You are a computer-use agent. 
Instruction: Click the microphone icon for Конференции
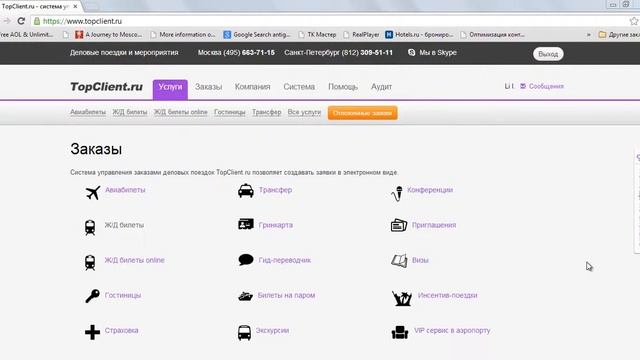point(397,194)
